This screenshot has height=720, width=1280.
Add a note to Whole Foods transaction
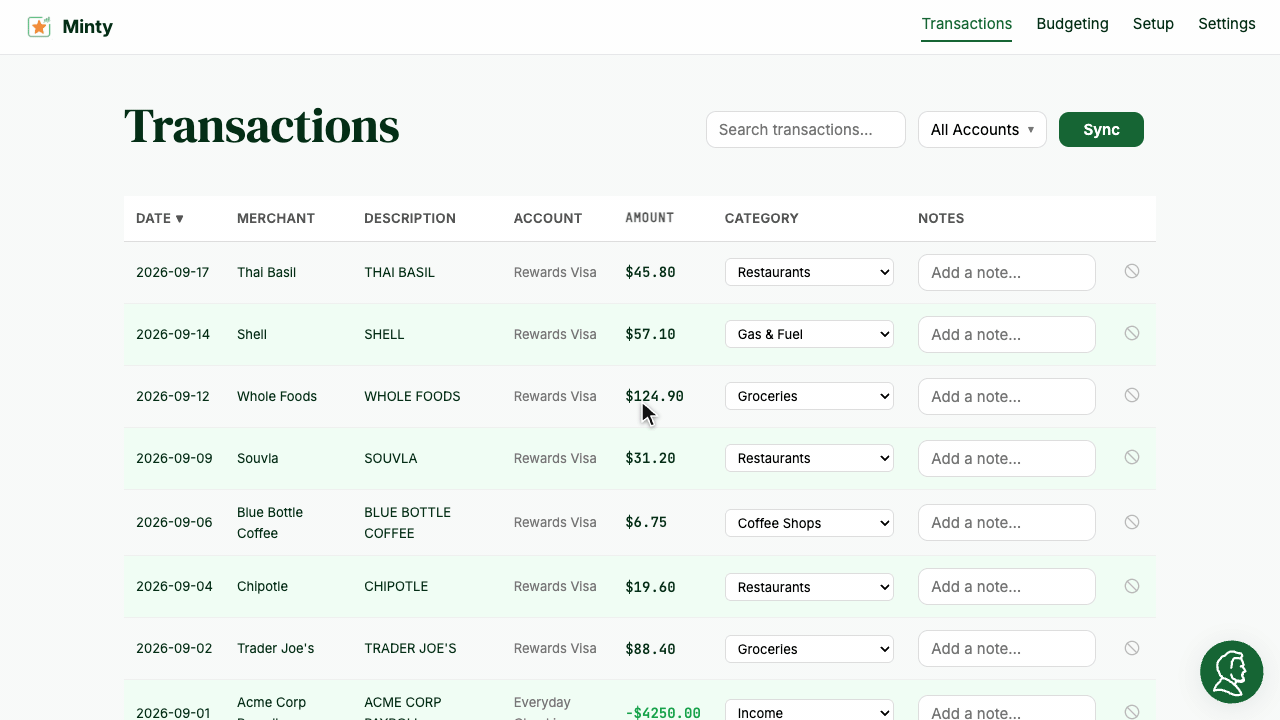coord(1007,397)
